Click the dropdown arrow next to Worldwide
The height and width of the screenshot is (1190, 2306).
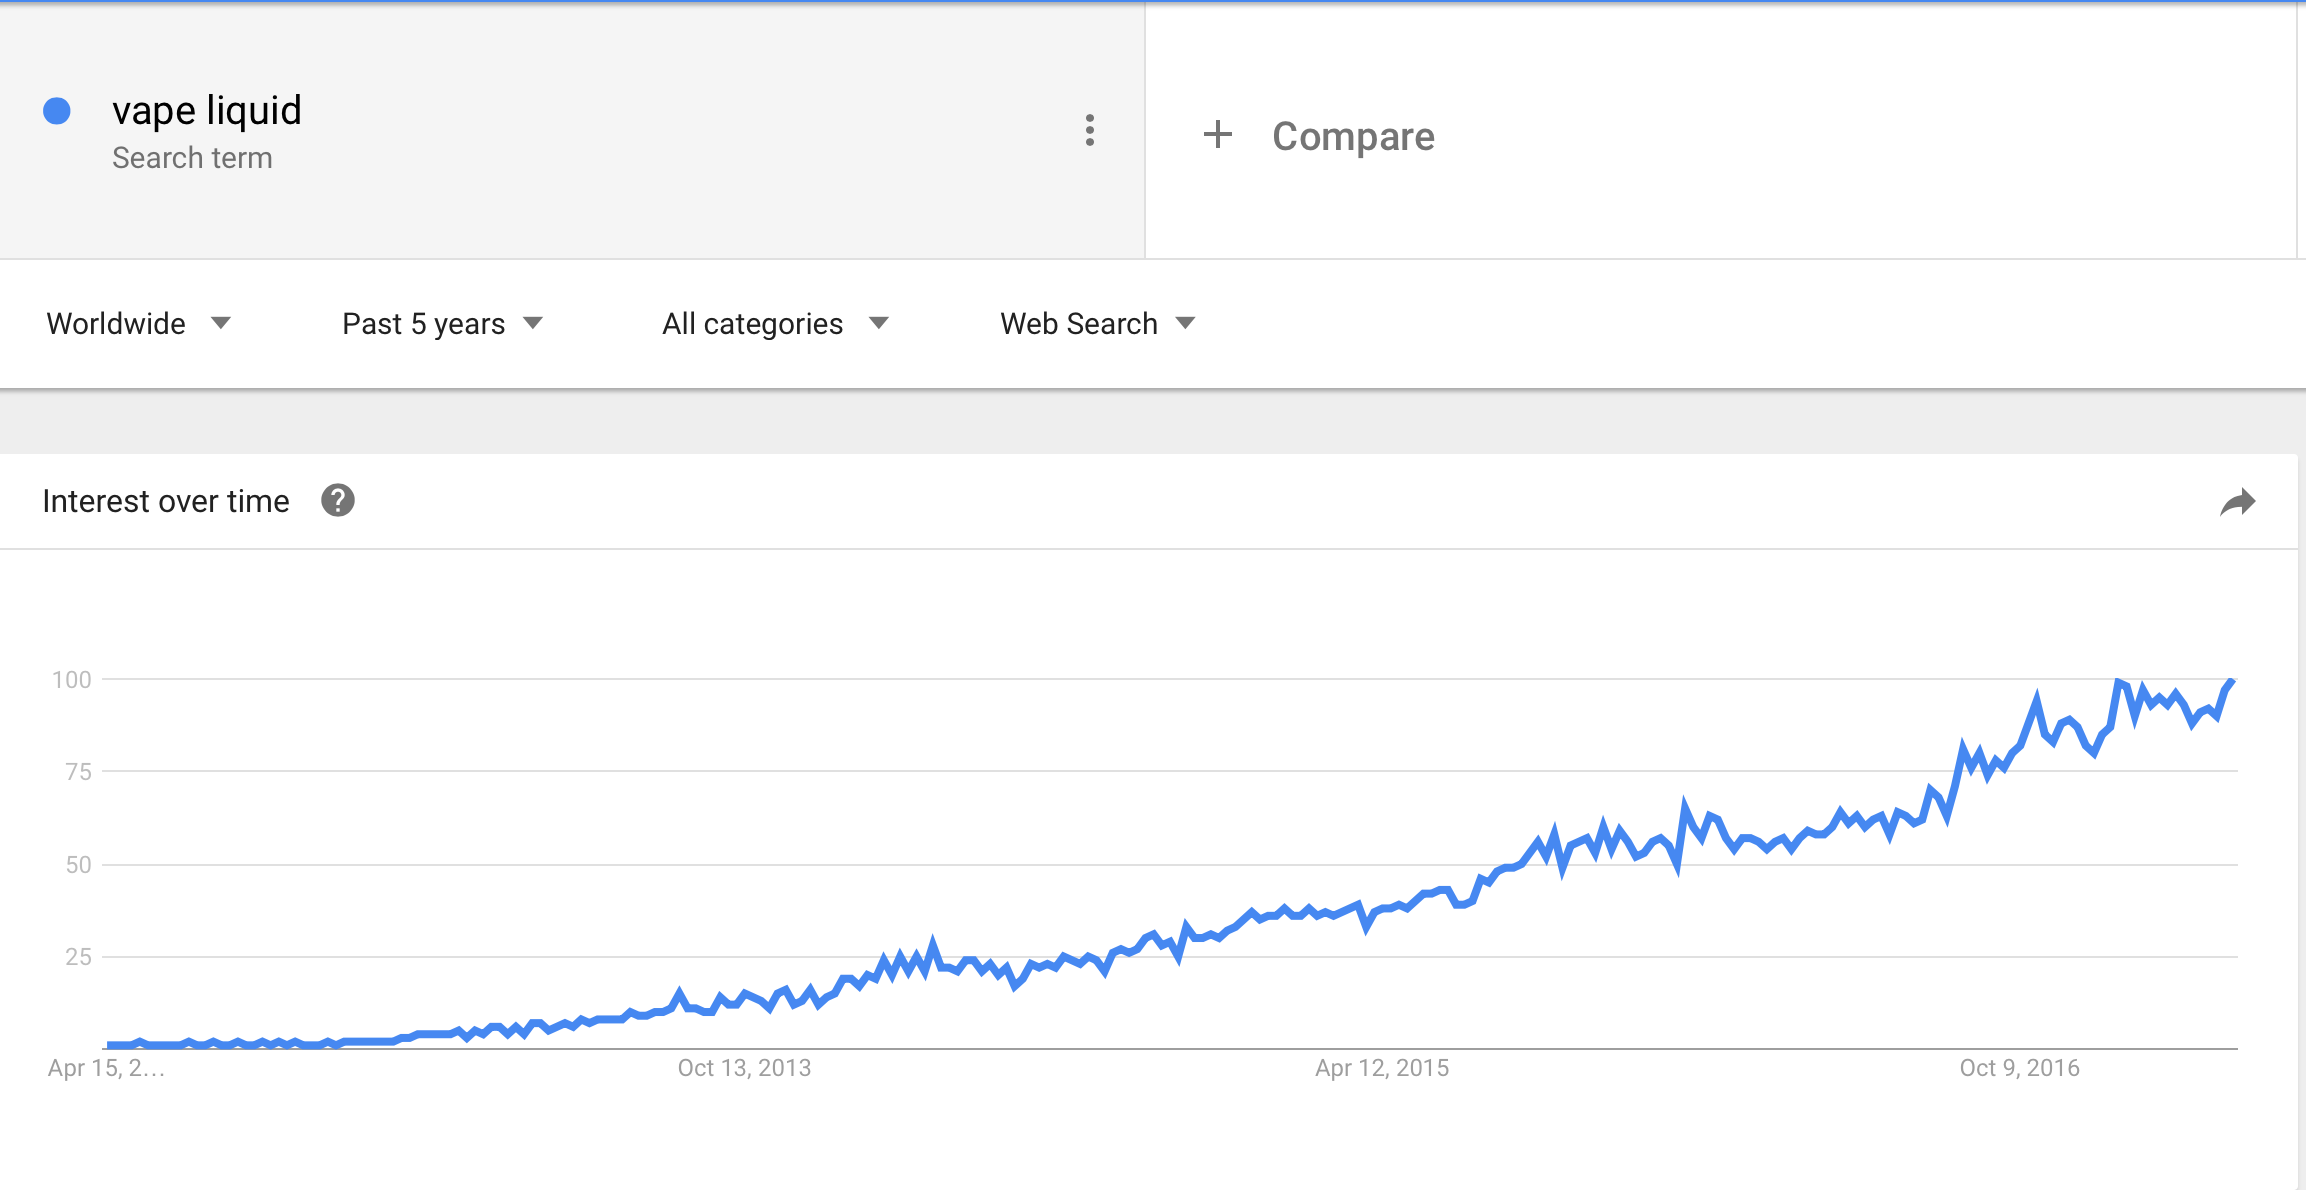click(x=221, y=323)
